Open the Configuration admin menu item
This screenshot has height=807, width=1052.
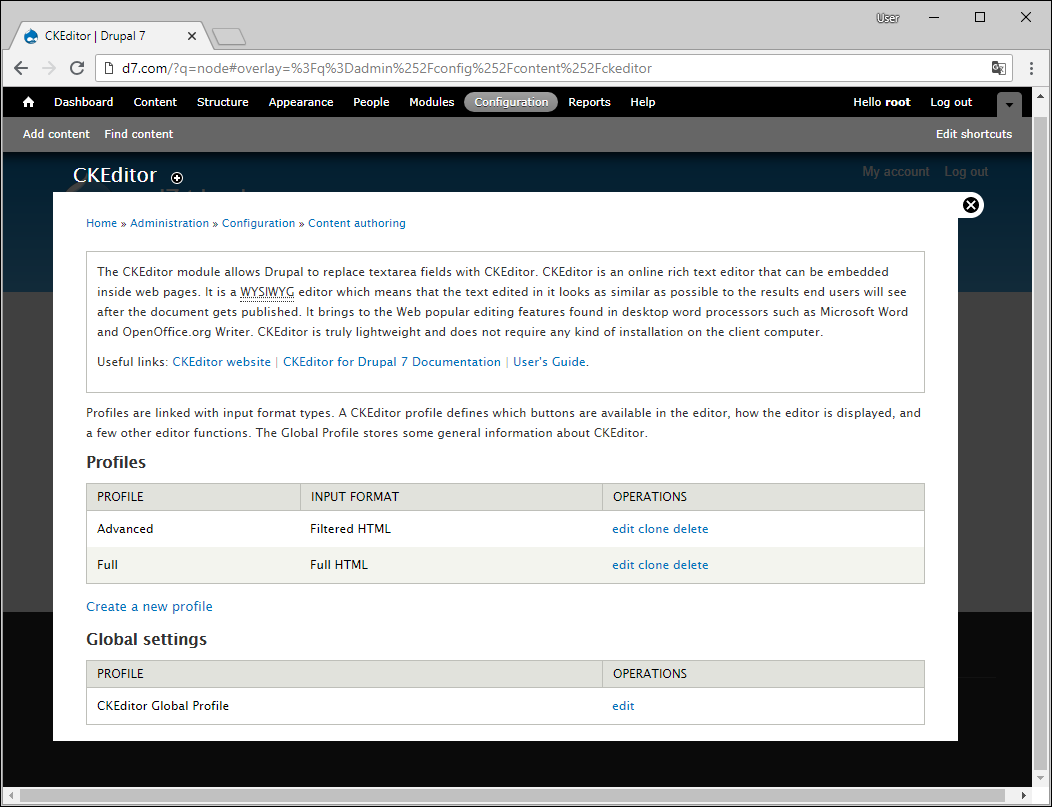click(x=511, y=102)
